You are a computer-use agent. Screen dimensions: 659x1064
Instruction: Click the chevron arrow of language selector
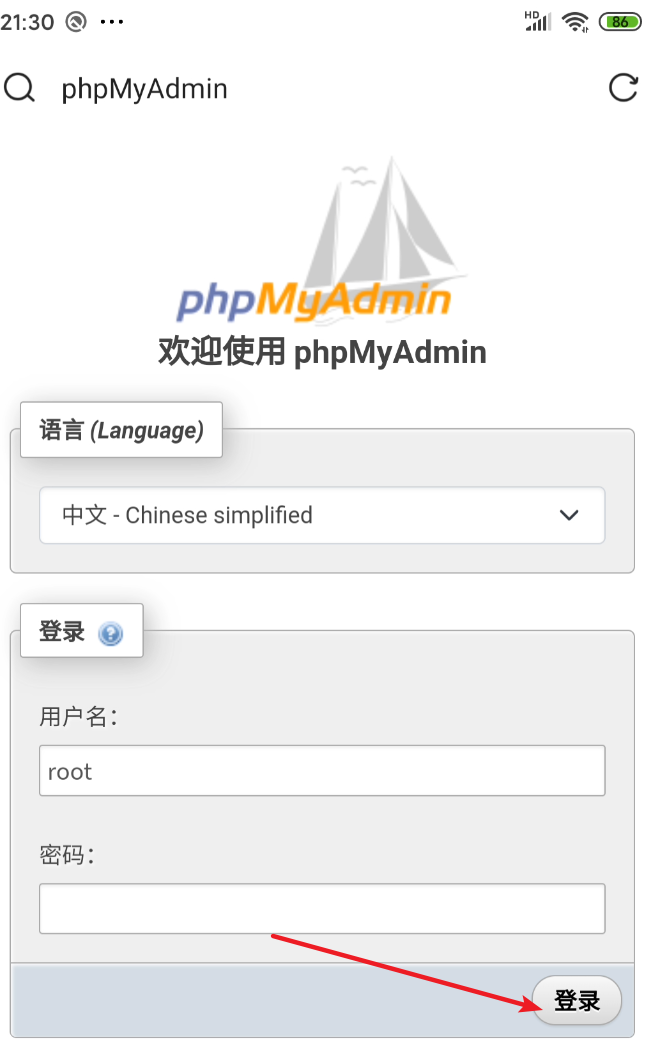pos(569,515)
